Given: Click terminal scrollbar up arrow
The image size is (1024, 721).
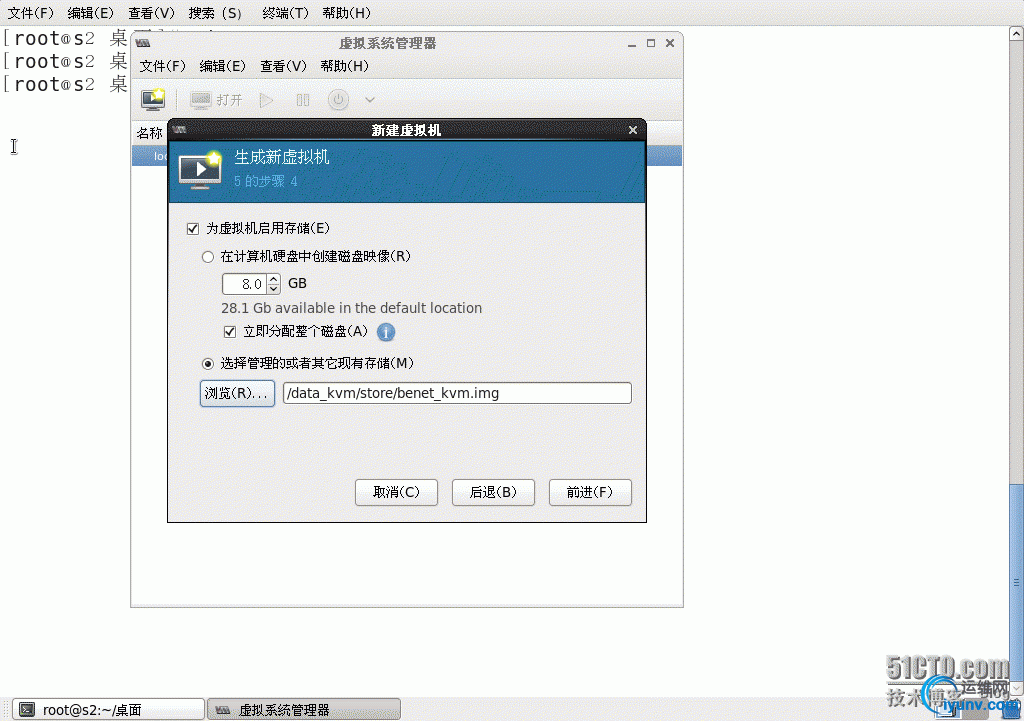Looking at the screenshot, I should click(x=1016, y=33).
